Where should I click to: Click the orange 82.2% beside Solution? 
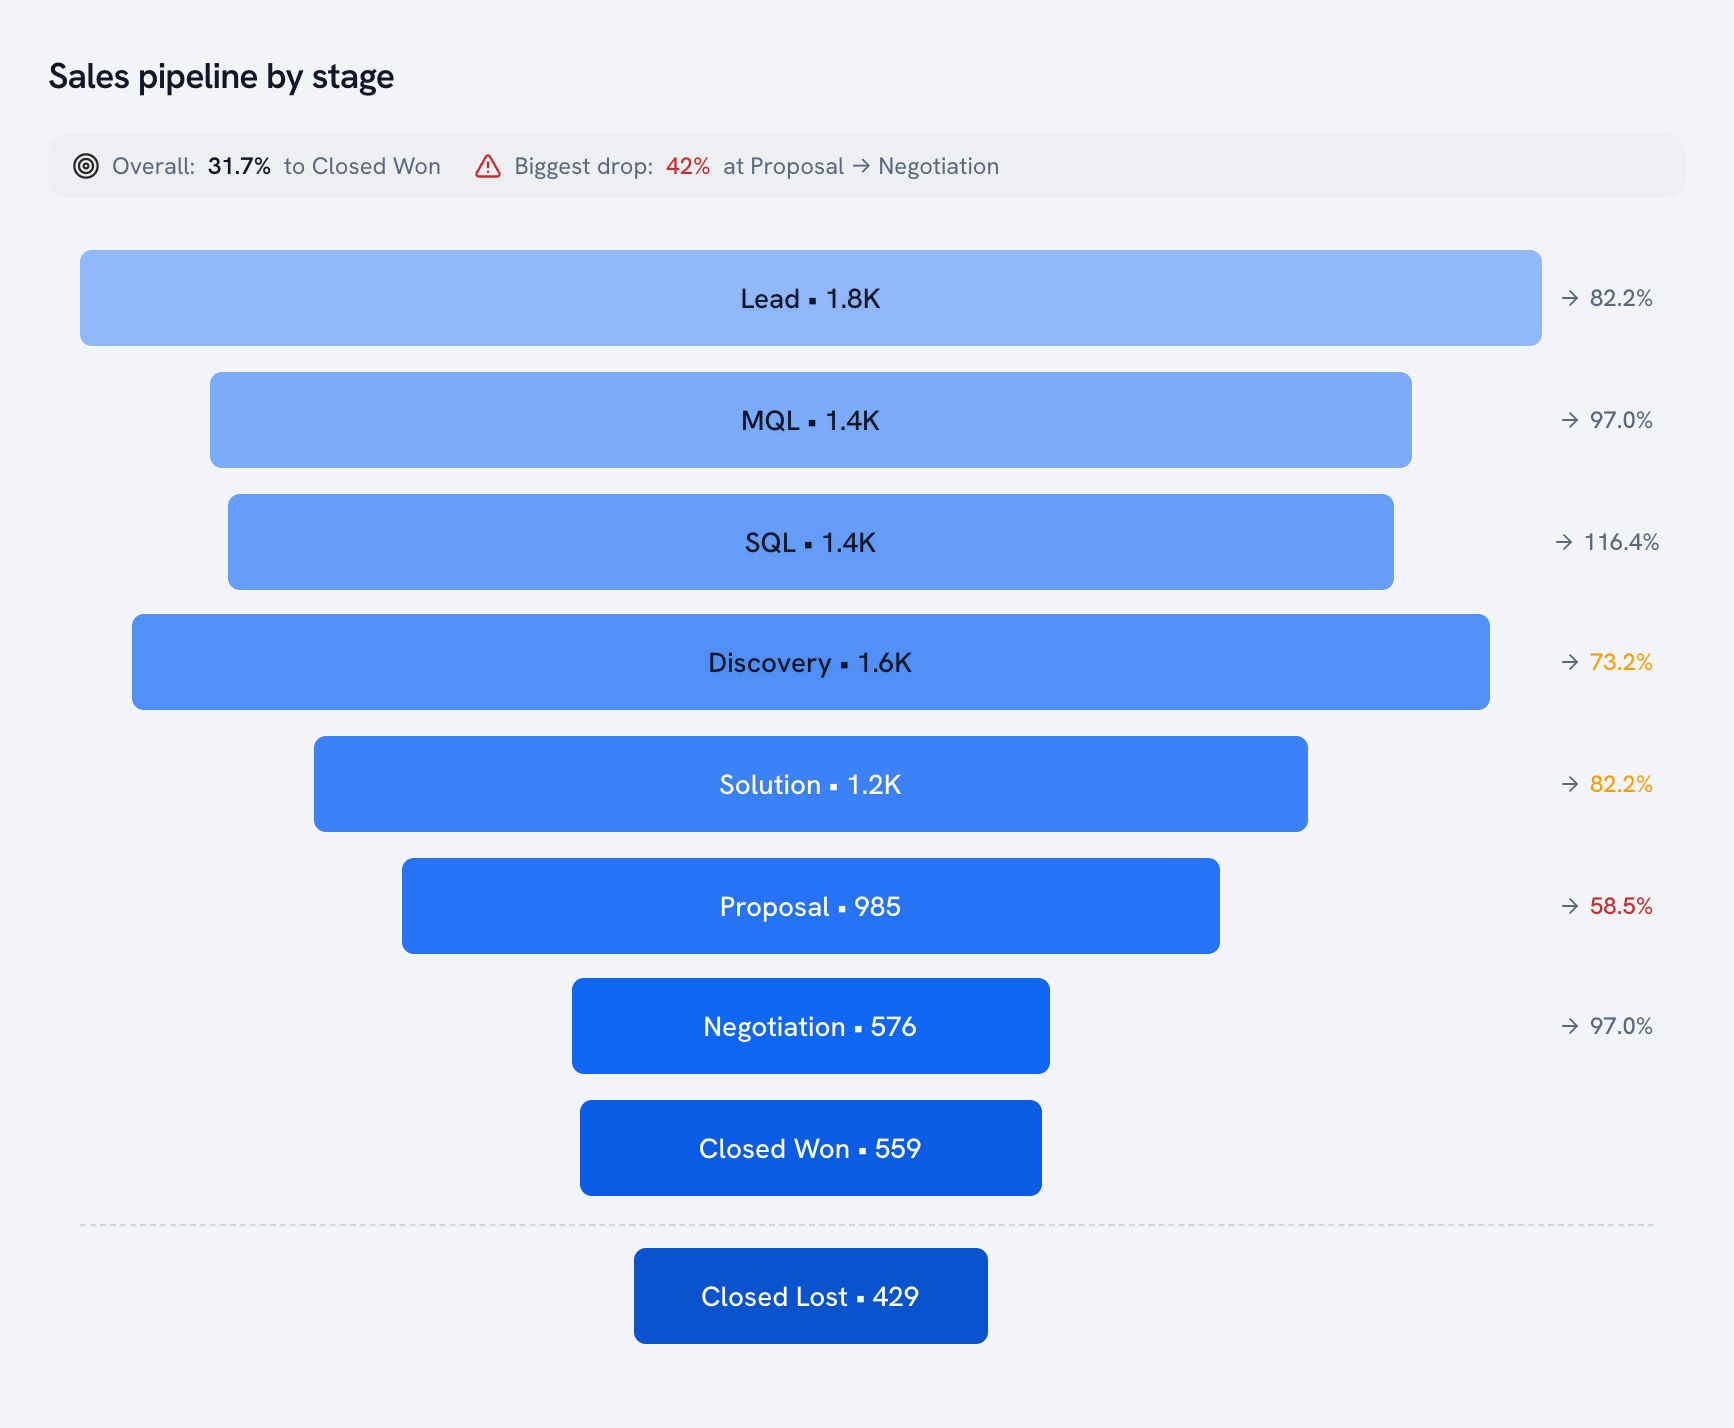tap(1621, 784)
